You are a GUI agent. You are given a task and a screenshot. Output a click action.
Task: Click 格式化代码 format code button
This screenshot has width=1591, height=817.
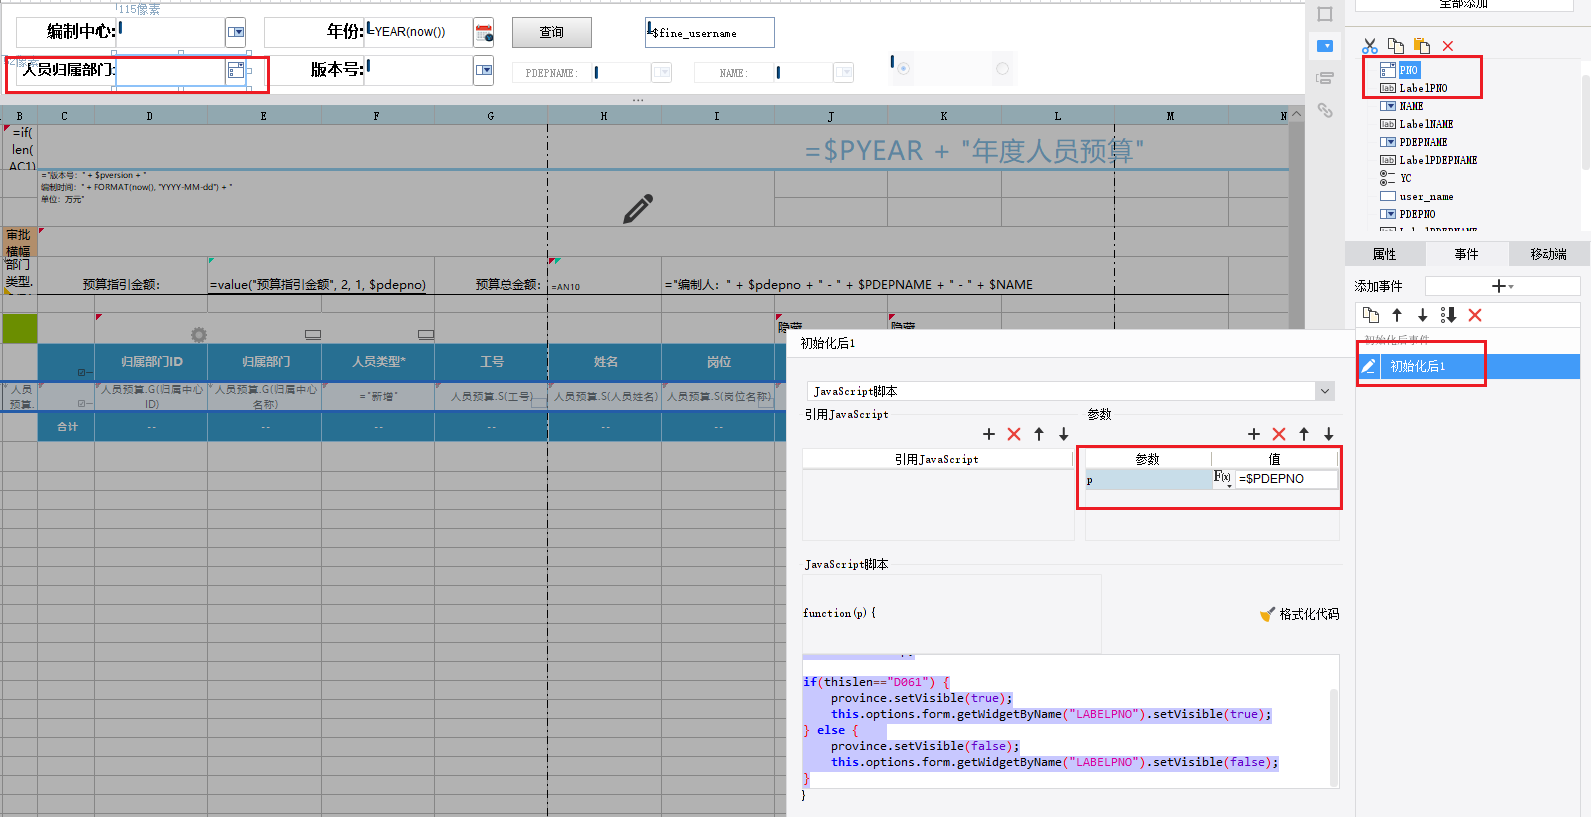click(1300, 614)
